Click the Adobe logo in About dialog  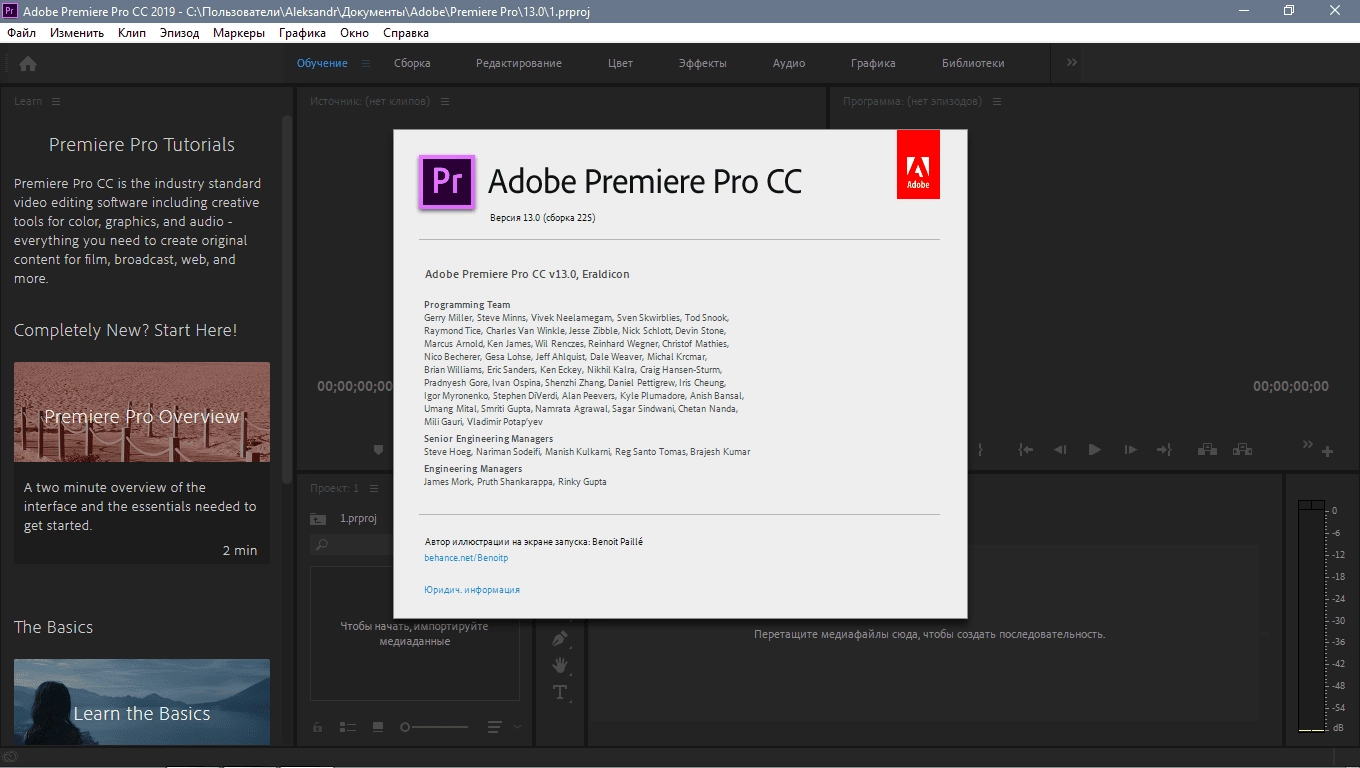pyautogui.click(x=918, y=165)
